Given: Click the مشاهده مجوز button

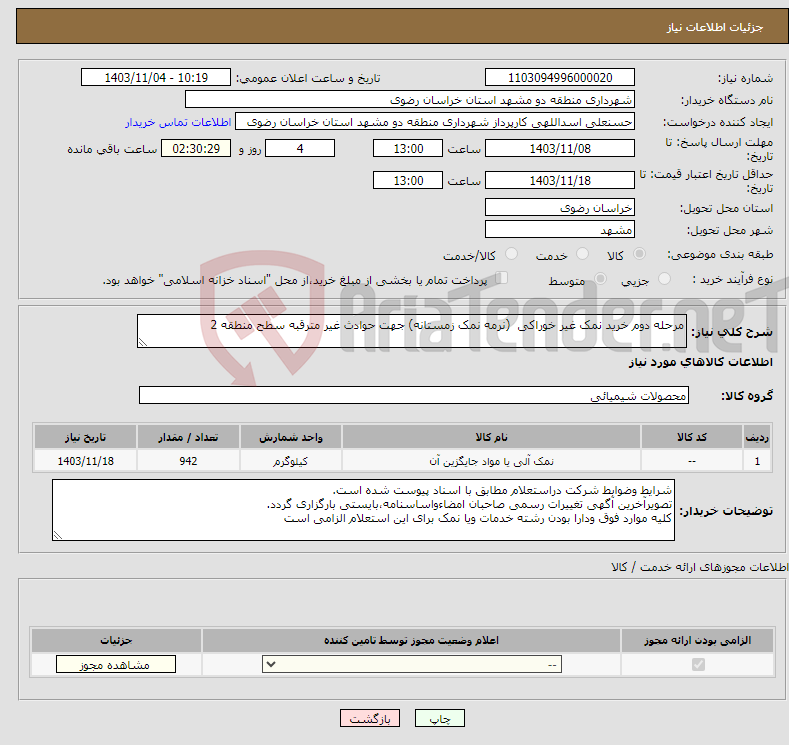Looking at the screenshot, I should (116, 665).
